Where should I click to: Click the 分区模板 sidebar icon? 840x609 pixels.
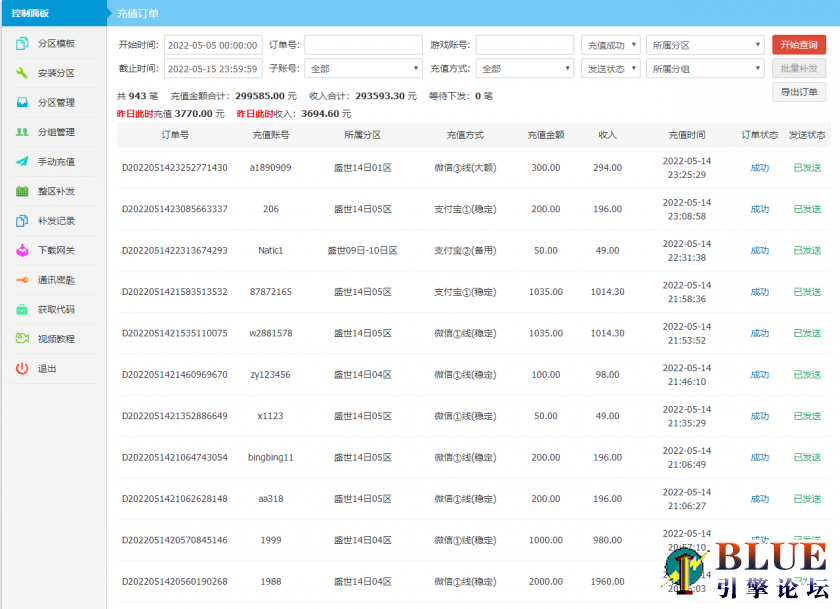click(x=22, y=44)
